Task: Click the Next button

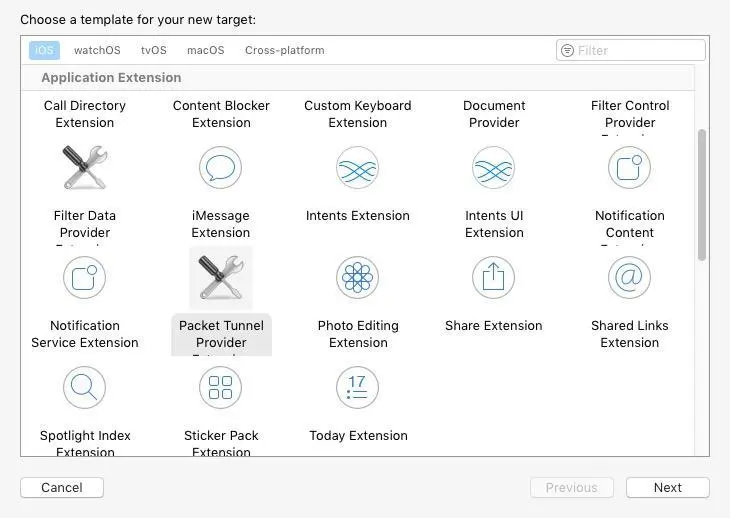Action: click(x=668, y=487)
